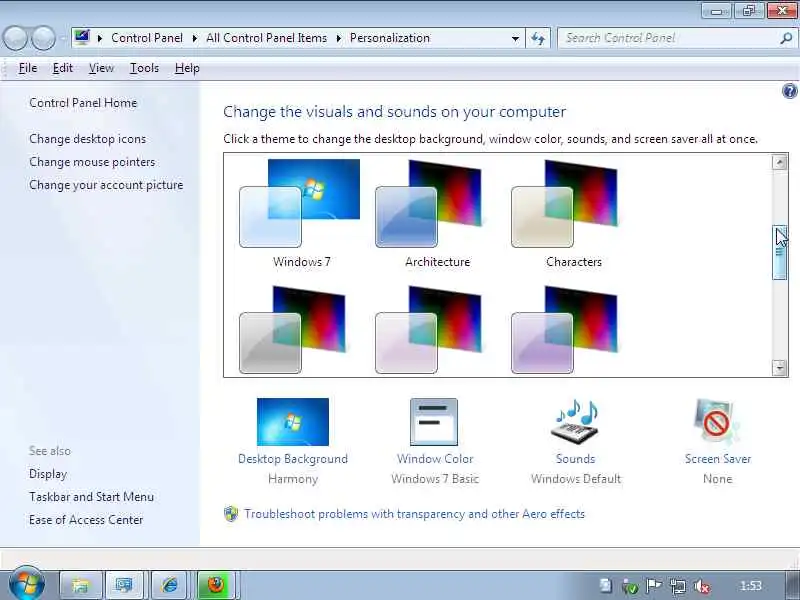Screen dimensions: 800x600
Task: Open the Tools menu
Action: point(144,68)
